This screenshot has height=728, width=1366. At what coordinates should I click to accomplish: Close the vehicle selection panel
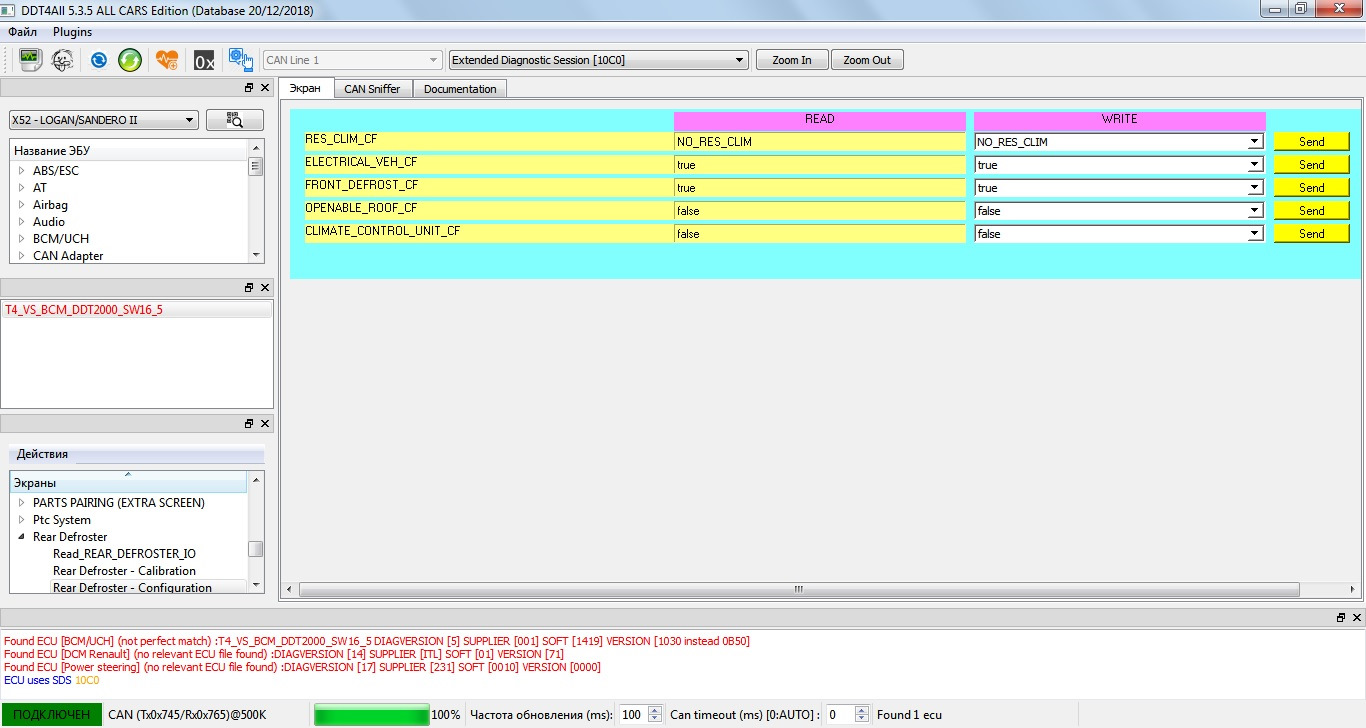(x=265, y=88)
